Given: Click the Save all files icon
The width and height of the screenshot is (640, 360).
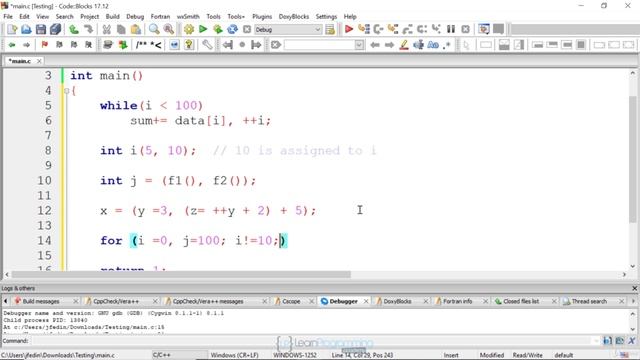Looking at the screenshot, I should (x=56, y=29).
